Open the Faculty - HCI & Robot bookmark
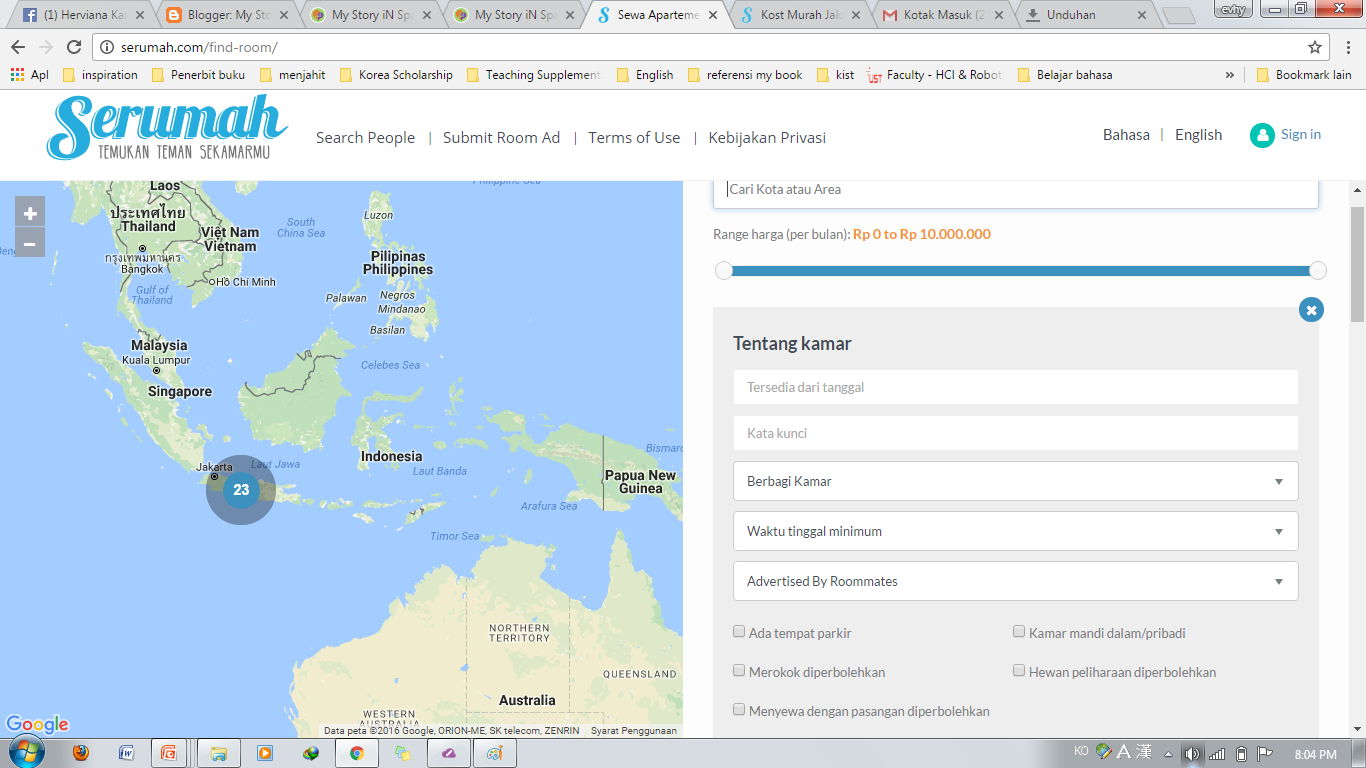 click(x=935, y=75)
